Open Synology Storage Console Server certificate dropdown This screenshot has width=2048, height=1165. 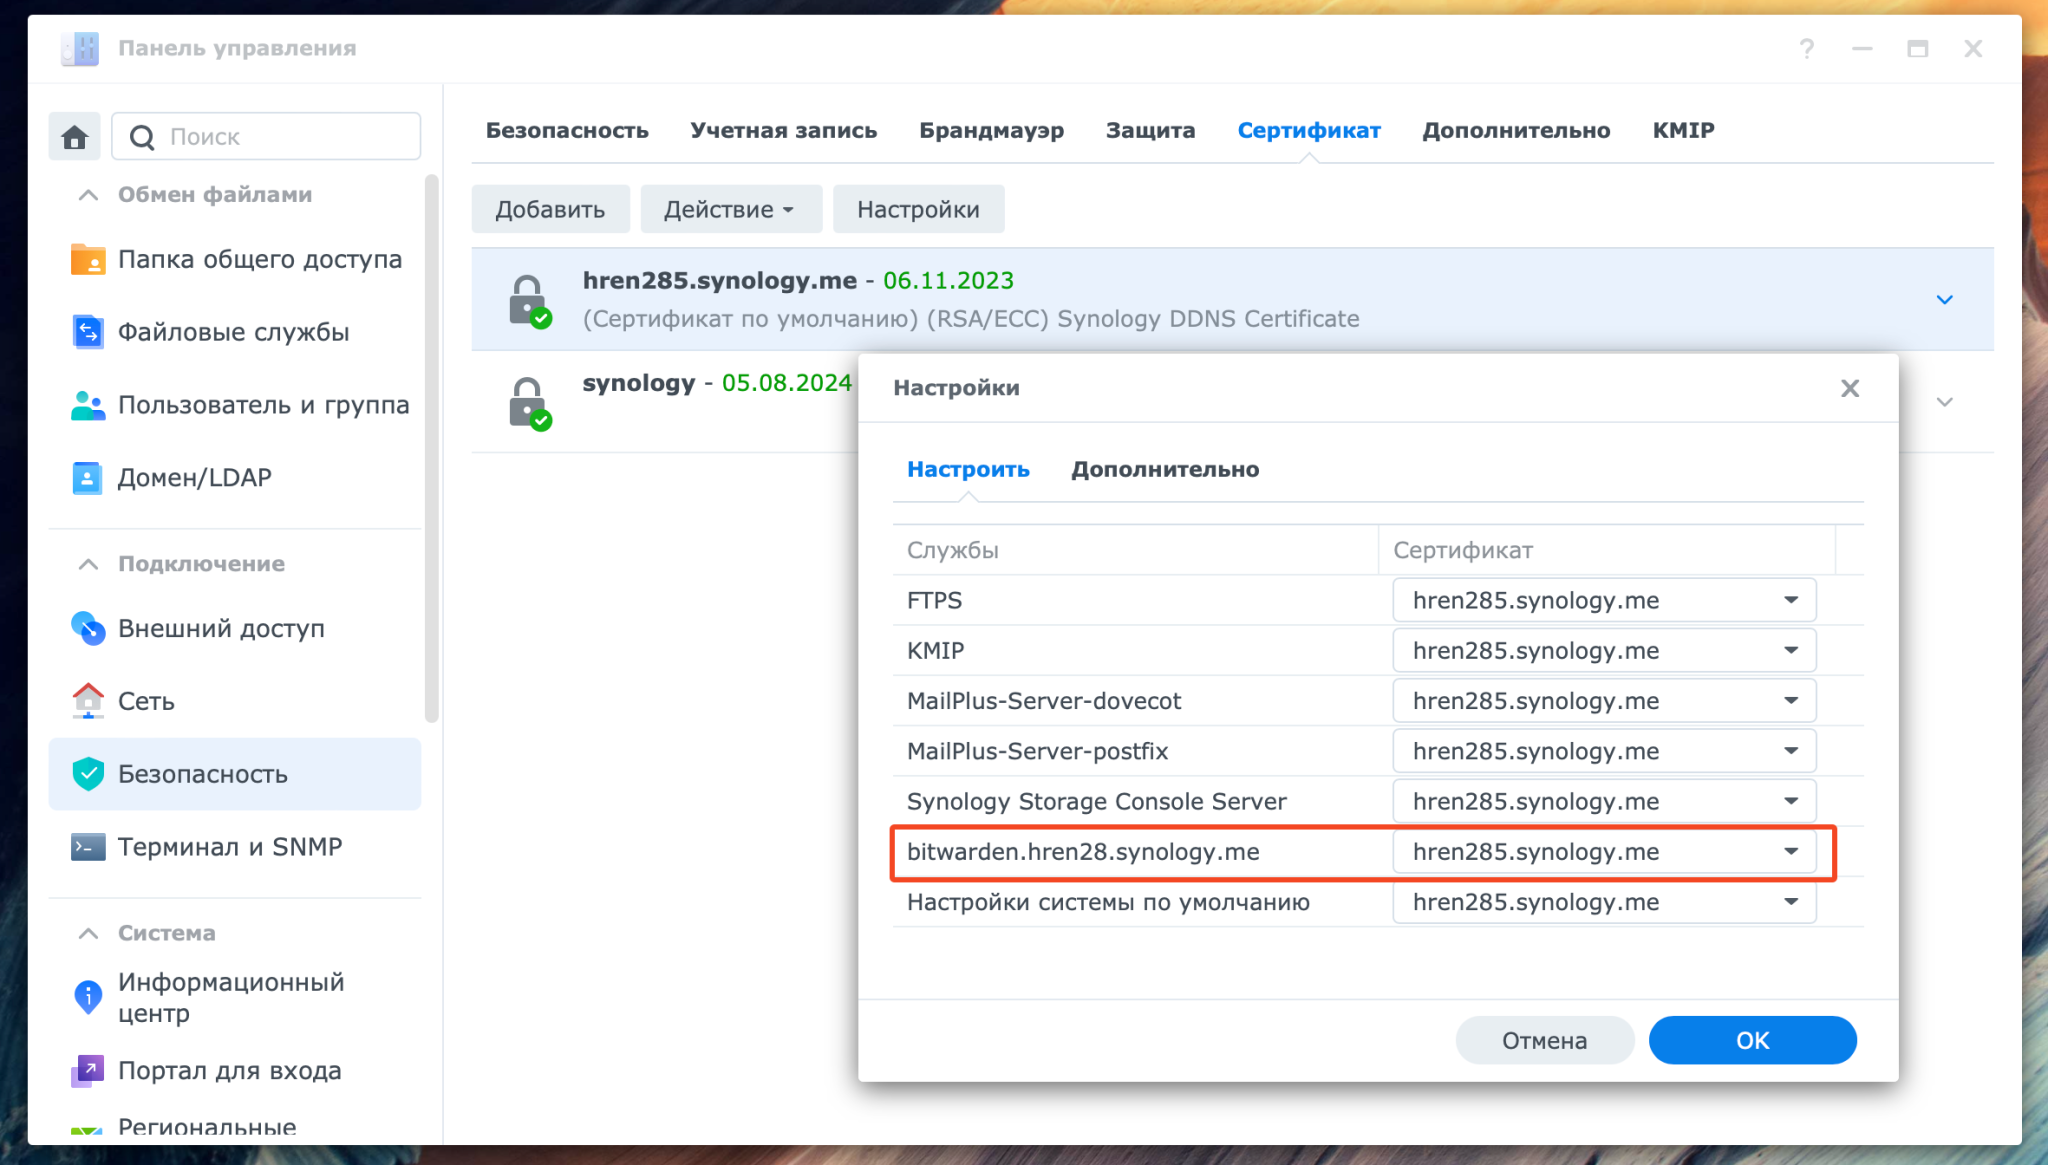click(x=1604, y=801)
